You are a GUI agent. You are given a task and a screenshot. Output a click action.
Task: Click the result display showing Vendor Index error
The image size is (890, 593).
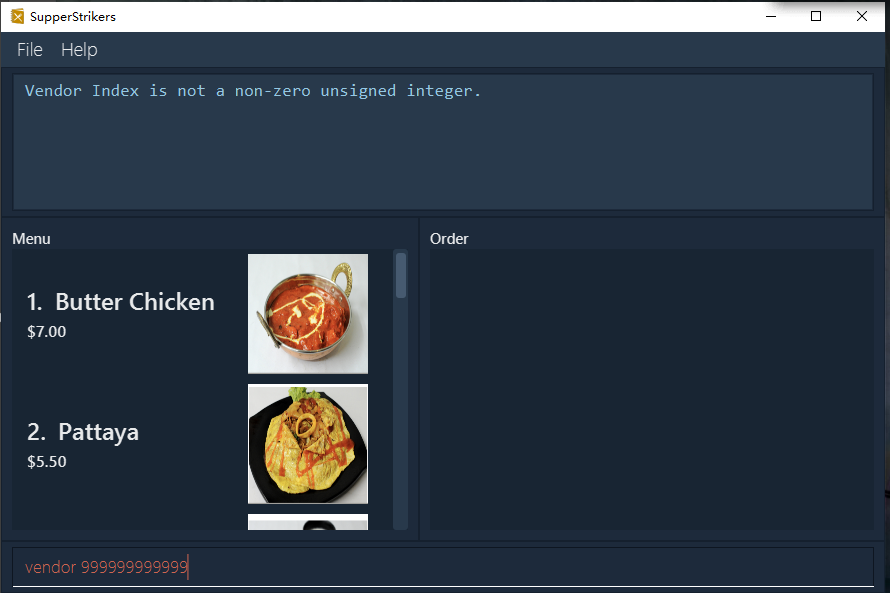[443, 142]
